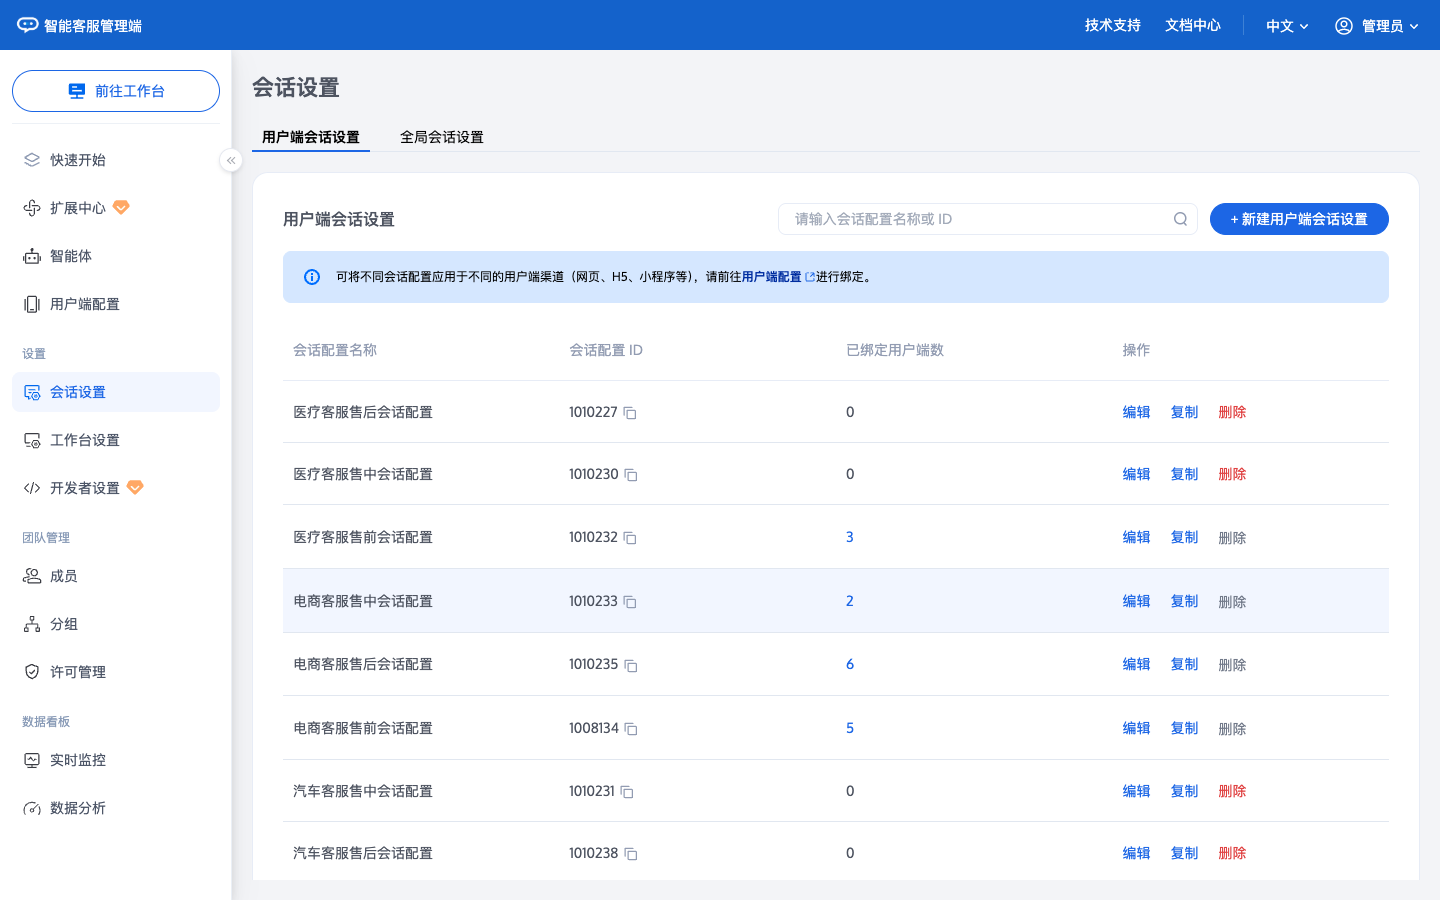The height and width of the screenshot is (900, 1440).
Task: Copy config ID 1010231
Action: tap(627, 792)
